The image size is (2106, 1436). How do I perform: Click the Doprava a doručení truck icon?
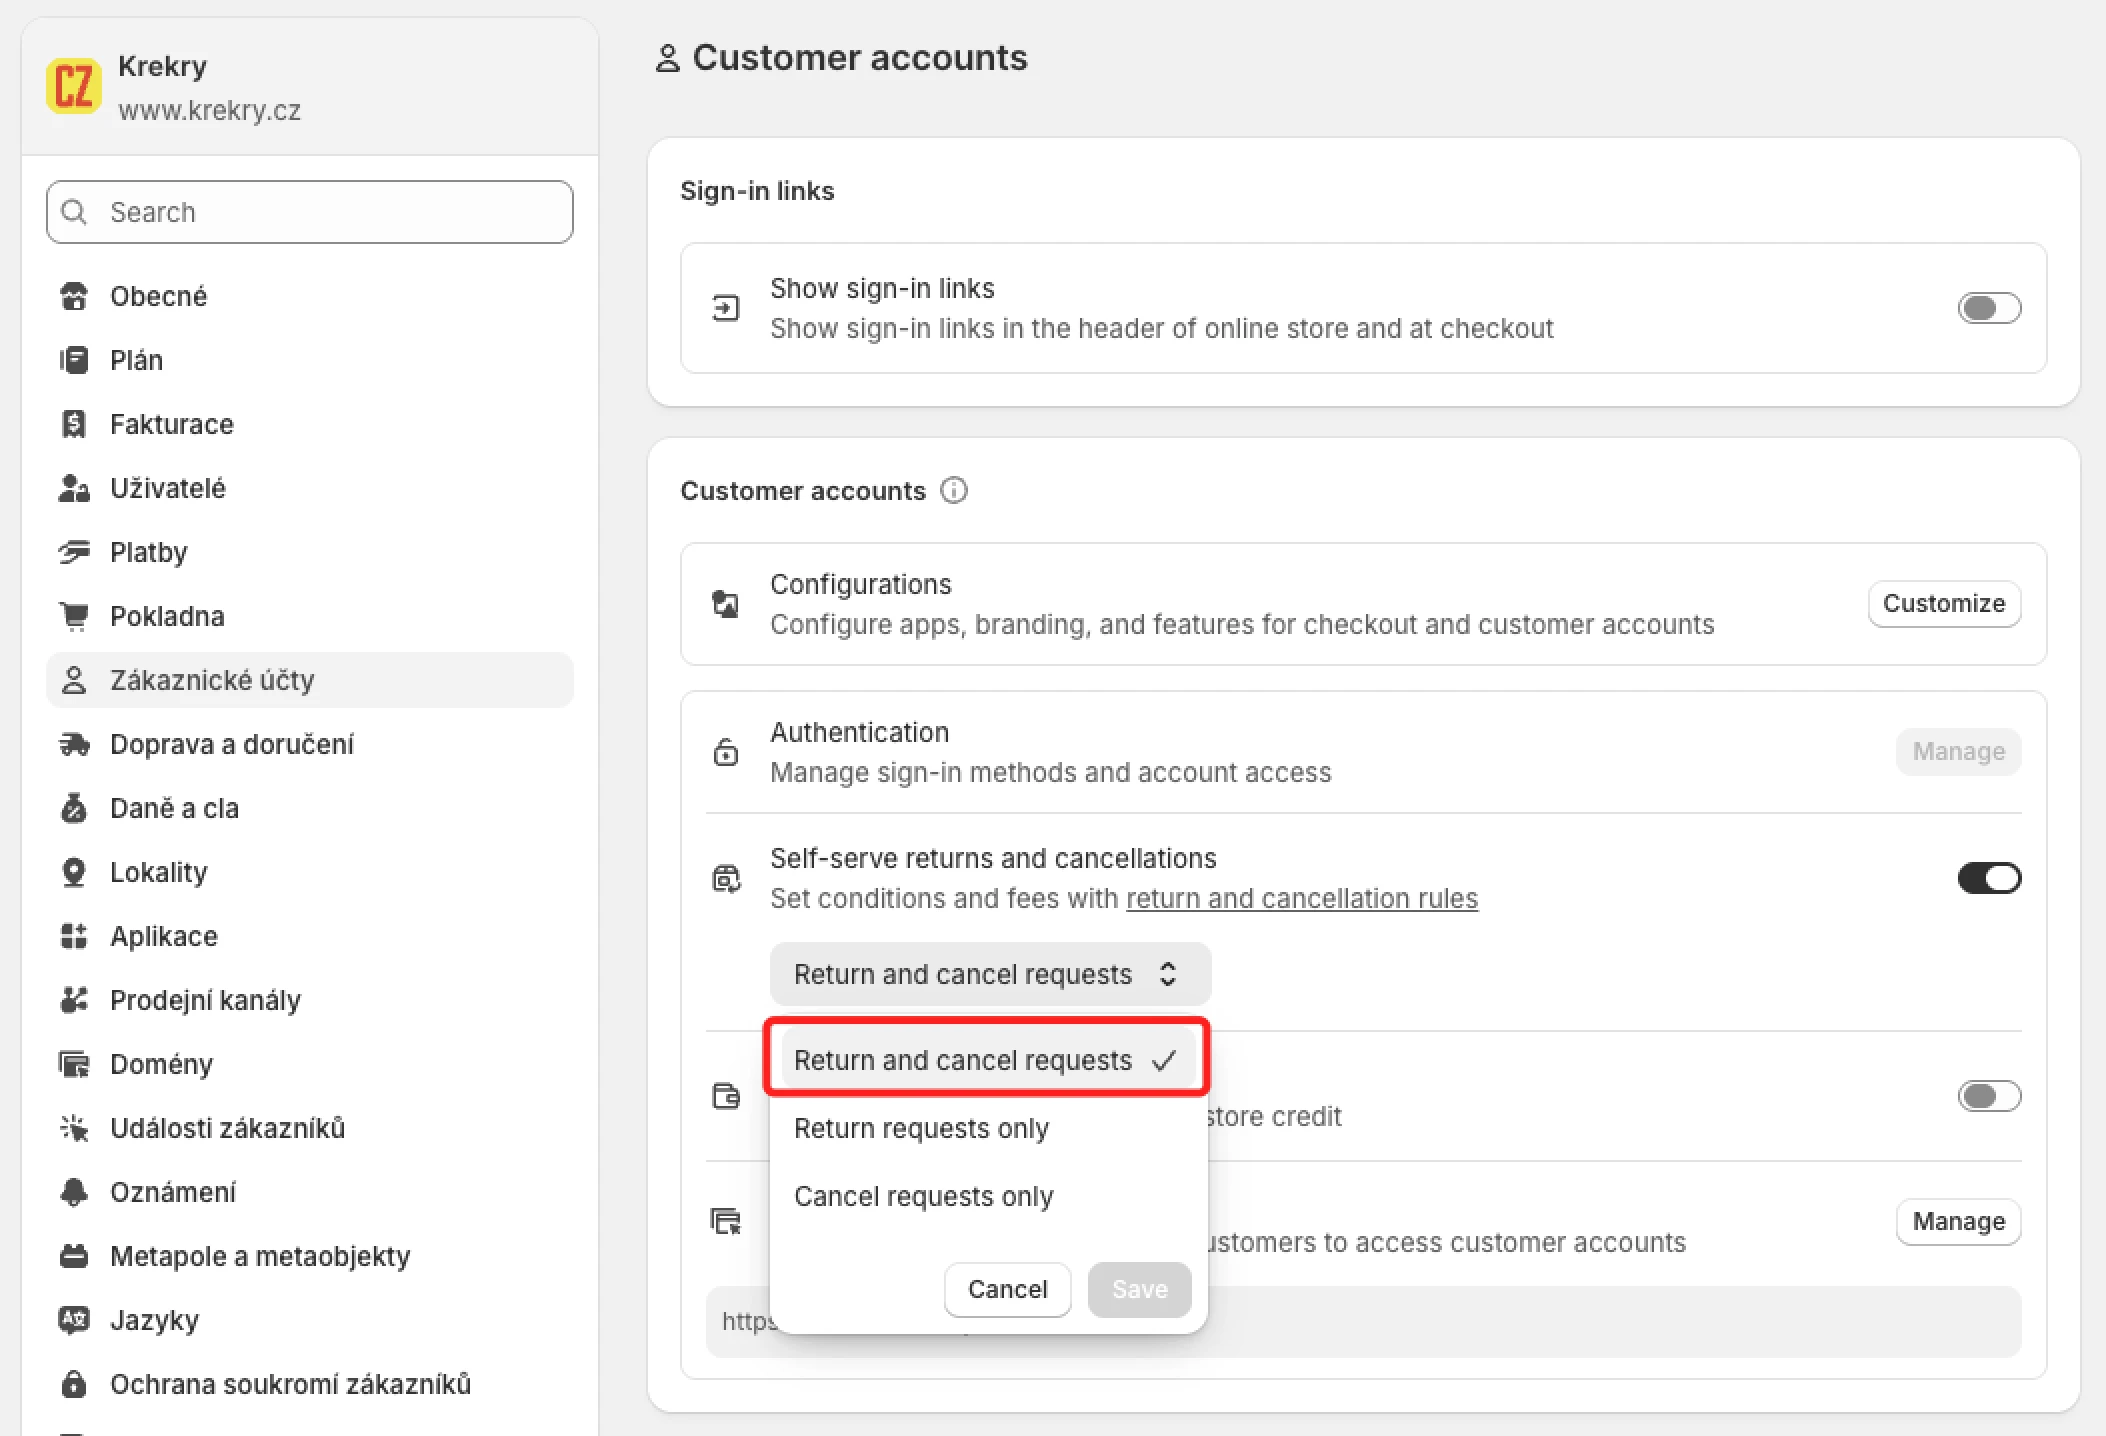pos(74,744)
